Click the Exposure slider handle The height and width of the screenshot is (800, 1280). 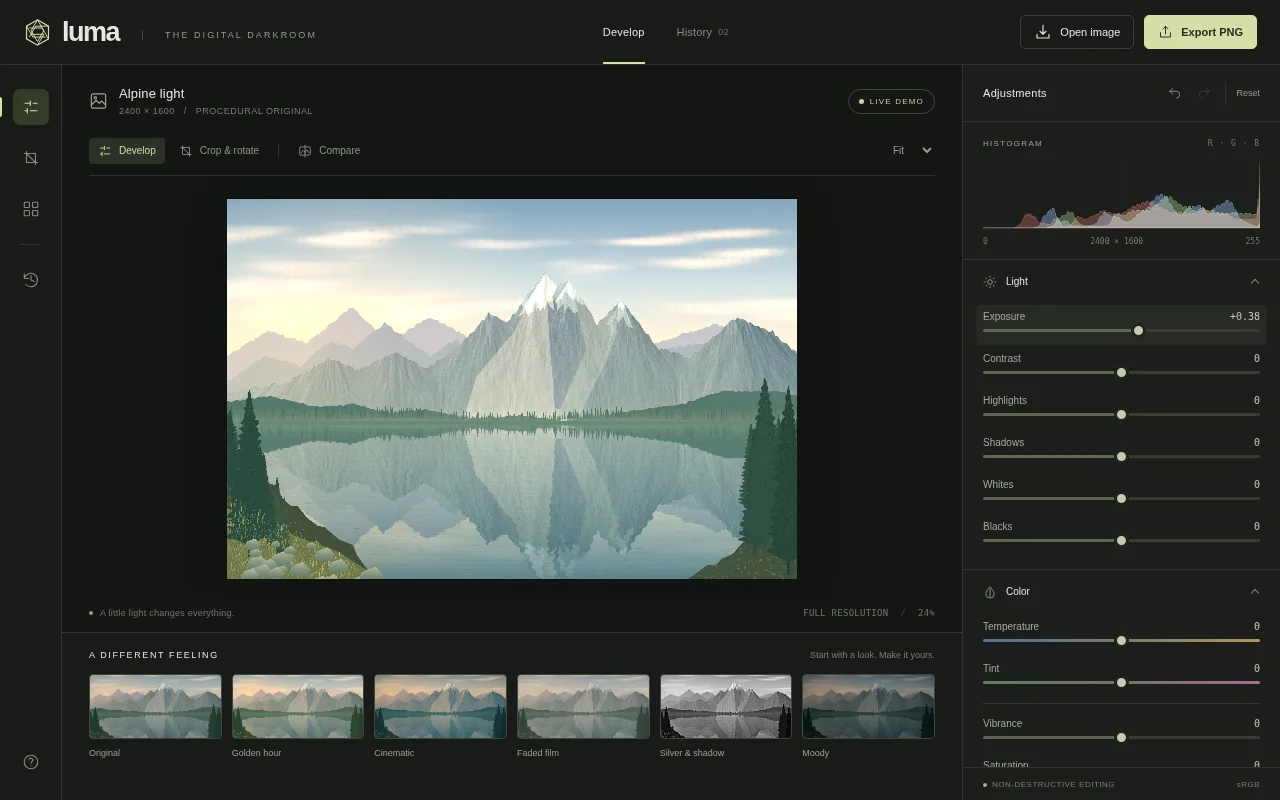[1138, 331]
